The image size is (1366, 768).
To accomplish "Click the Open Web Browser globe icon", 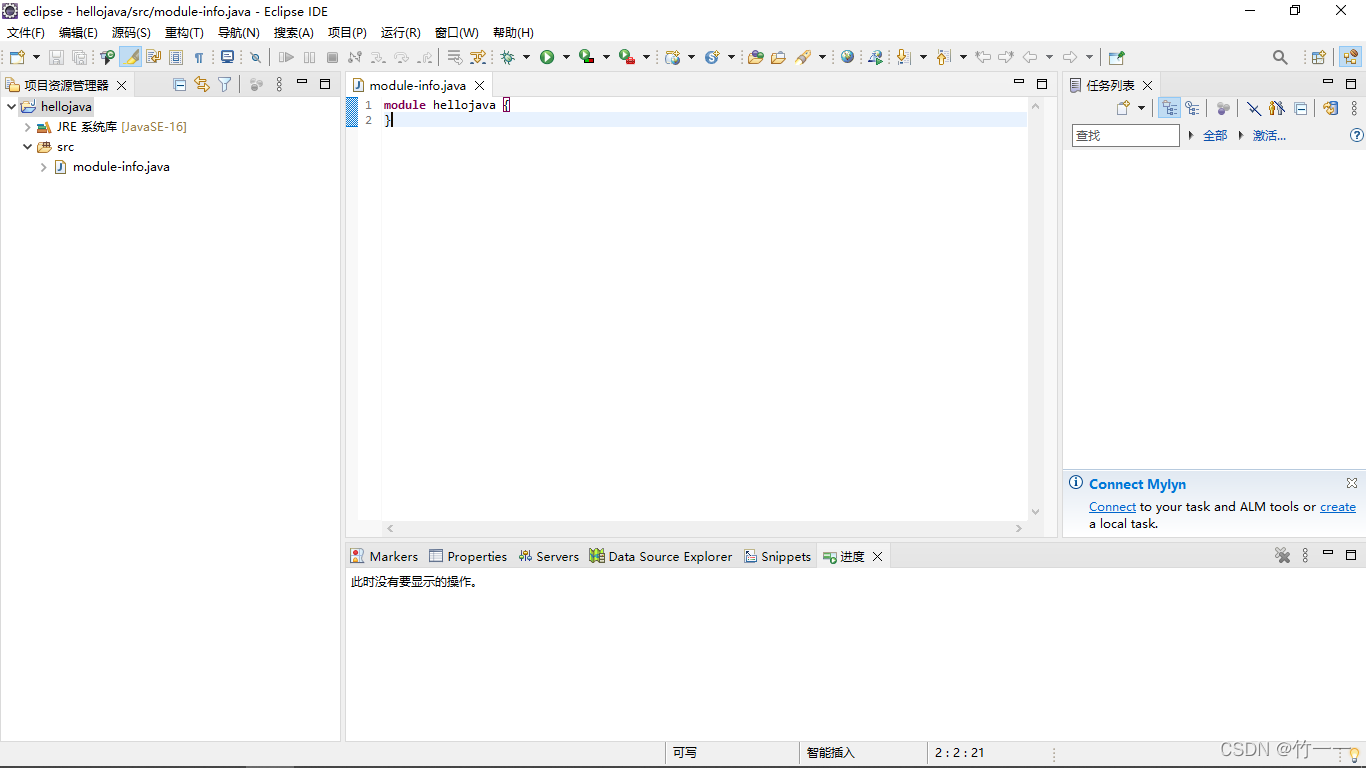I will point(848,57).
